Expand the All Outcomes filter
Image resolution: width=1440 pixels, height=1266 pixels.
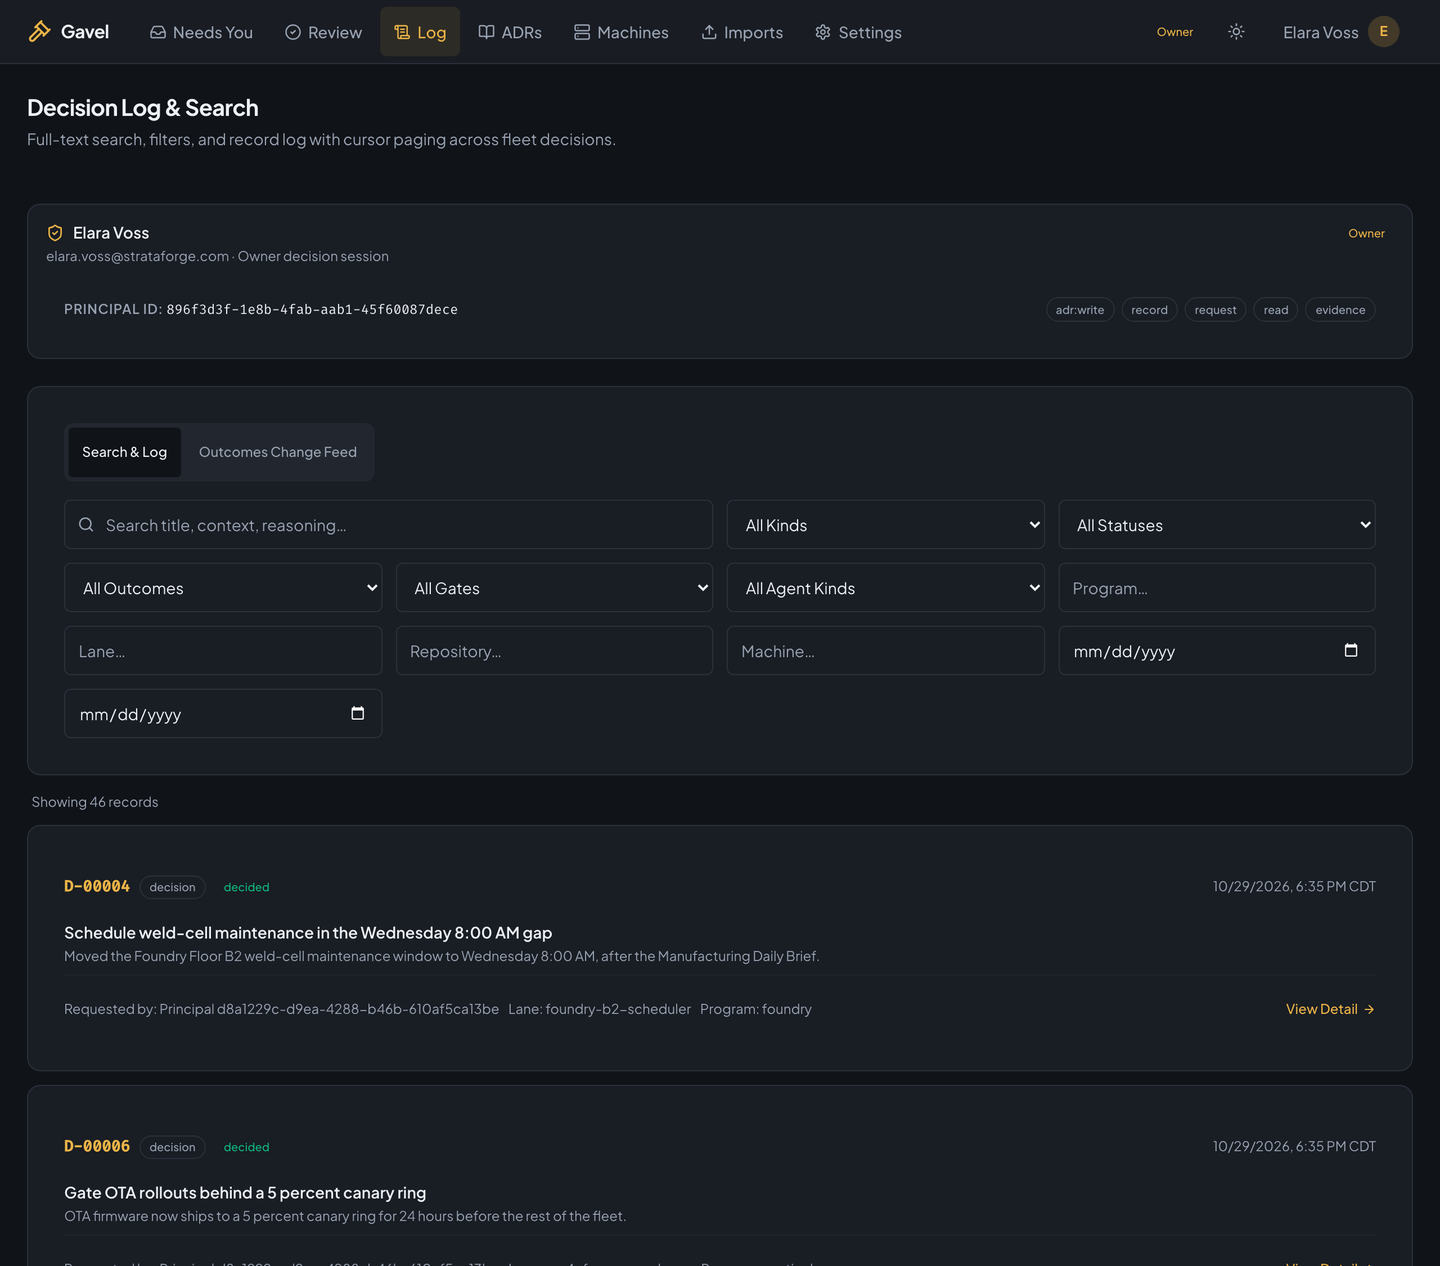click(x=223, y=588)
